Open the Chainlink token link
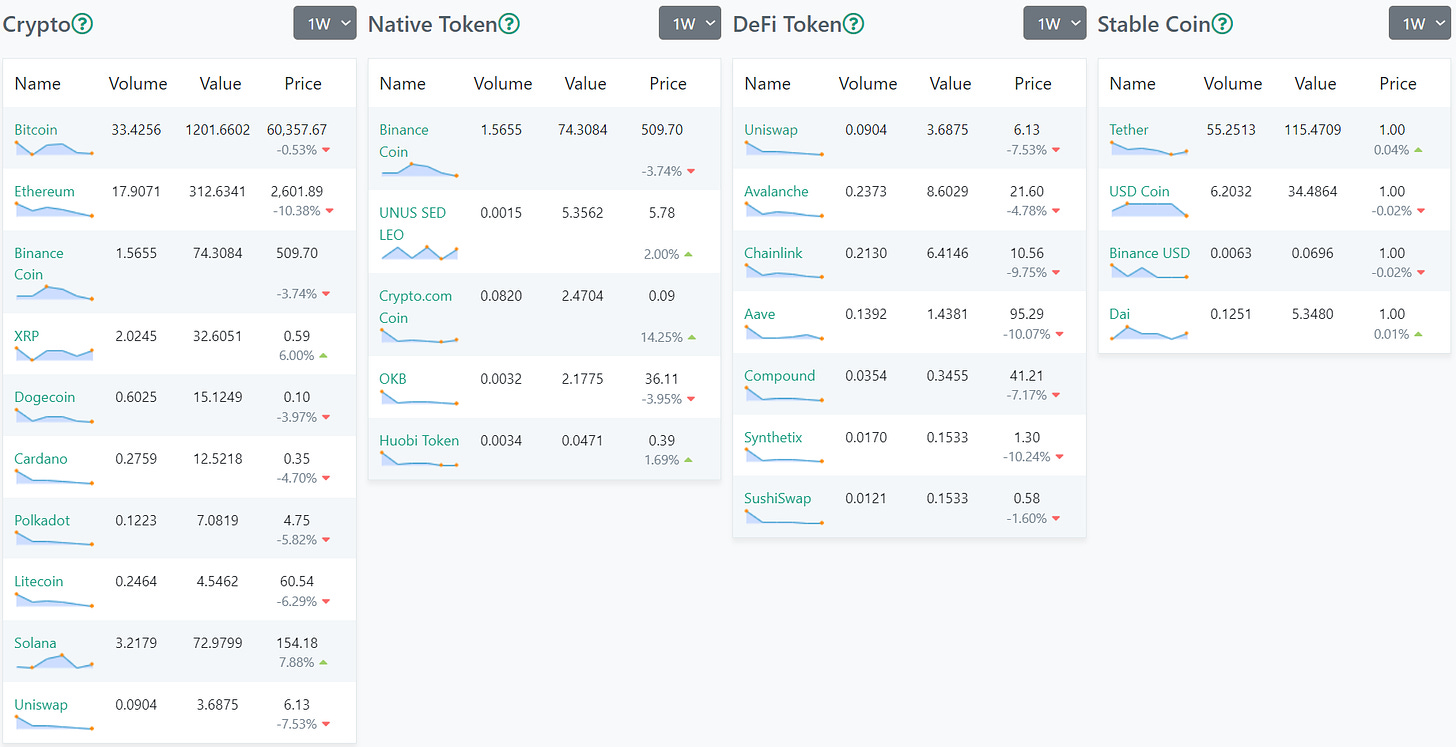The width and height of the screenshot is (1456, 747). point(773,253)
